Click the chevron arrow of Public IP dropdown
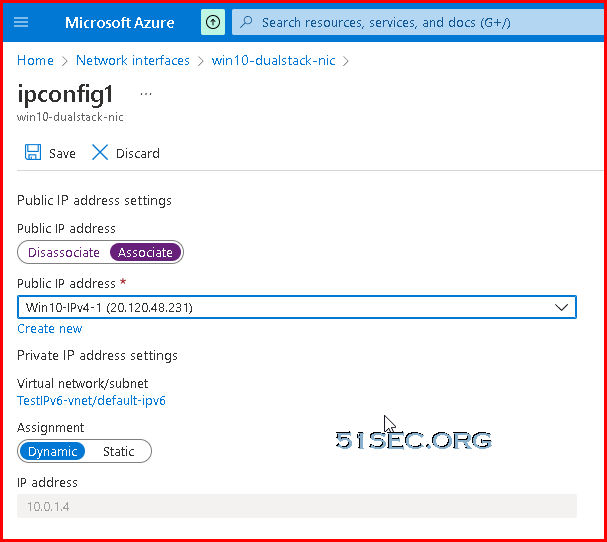607x542 pixels. 561,307
